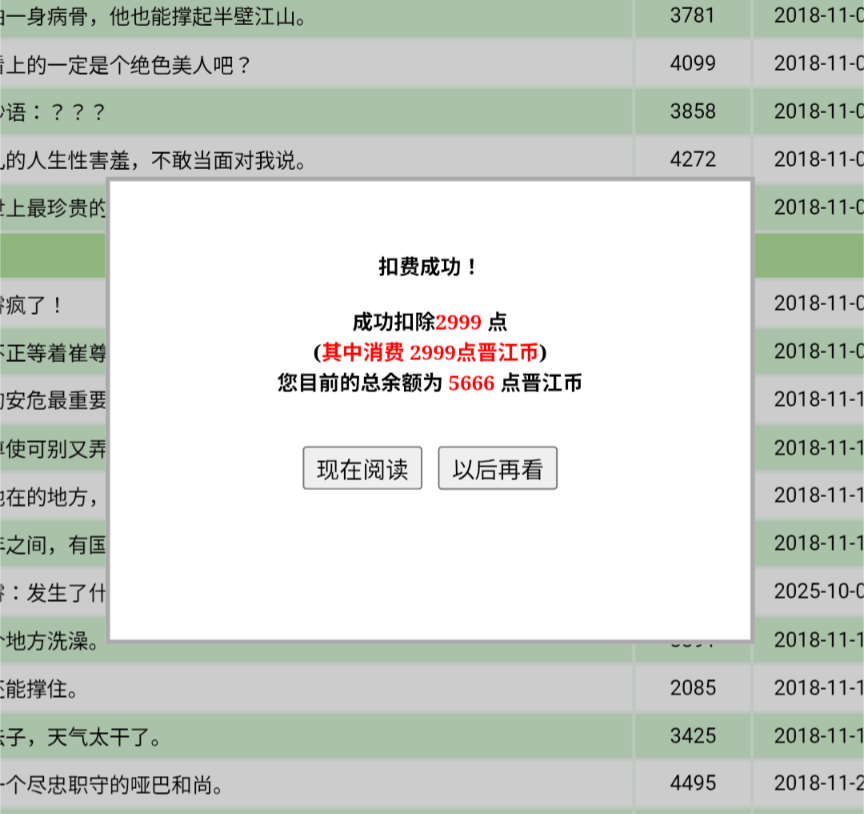Click the 现在阅读 button

point(362,468)
